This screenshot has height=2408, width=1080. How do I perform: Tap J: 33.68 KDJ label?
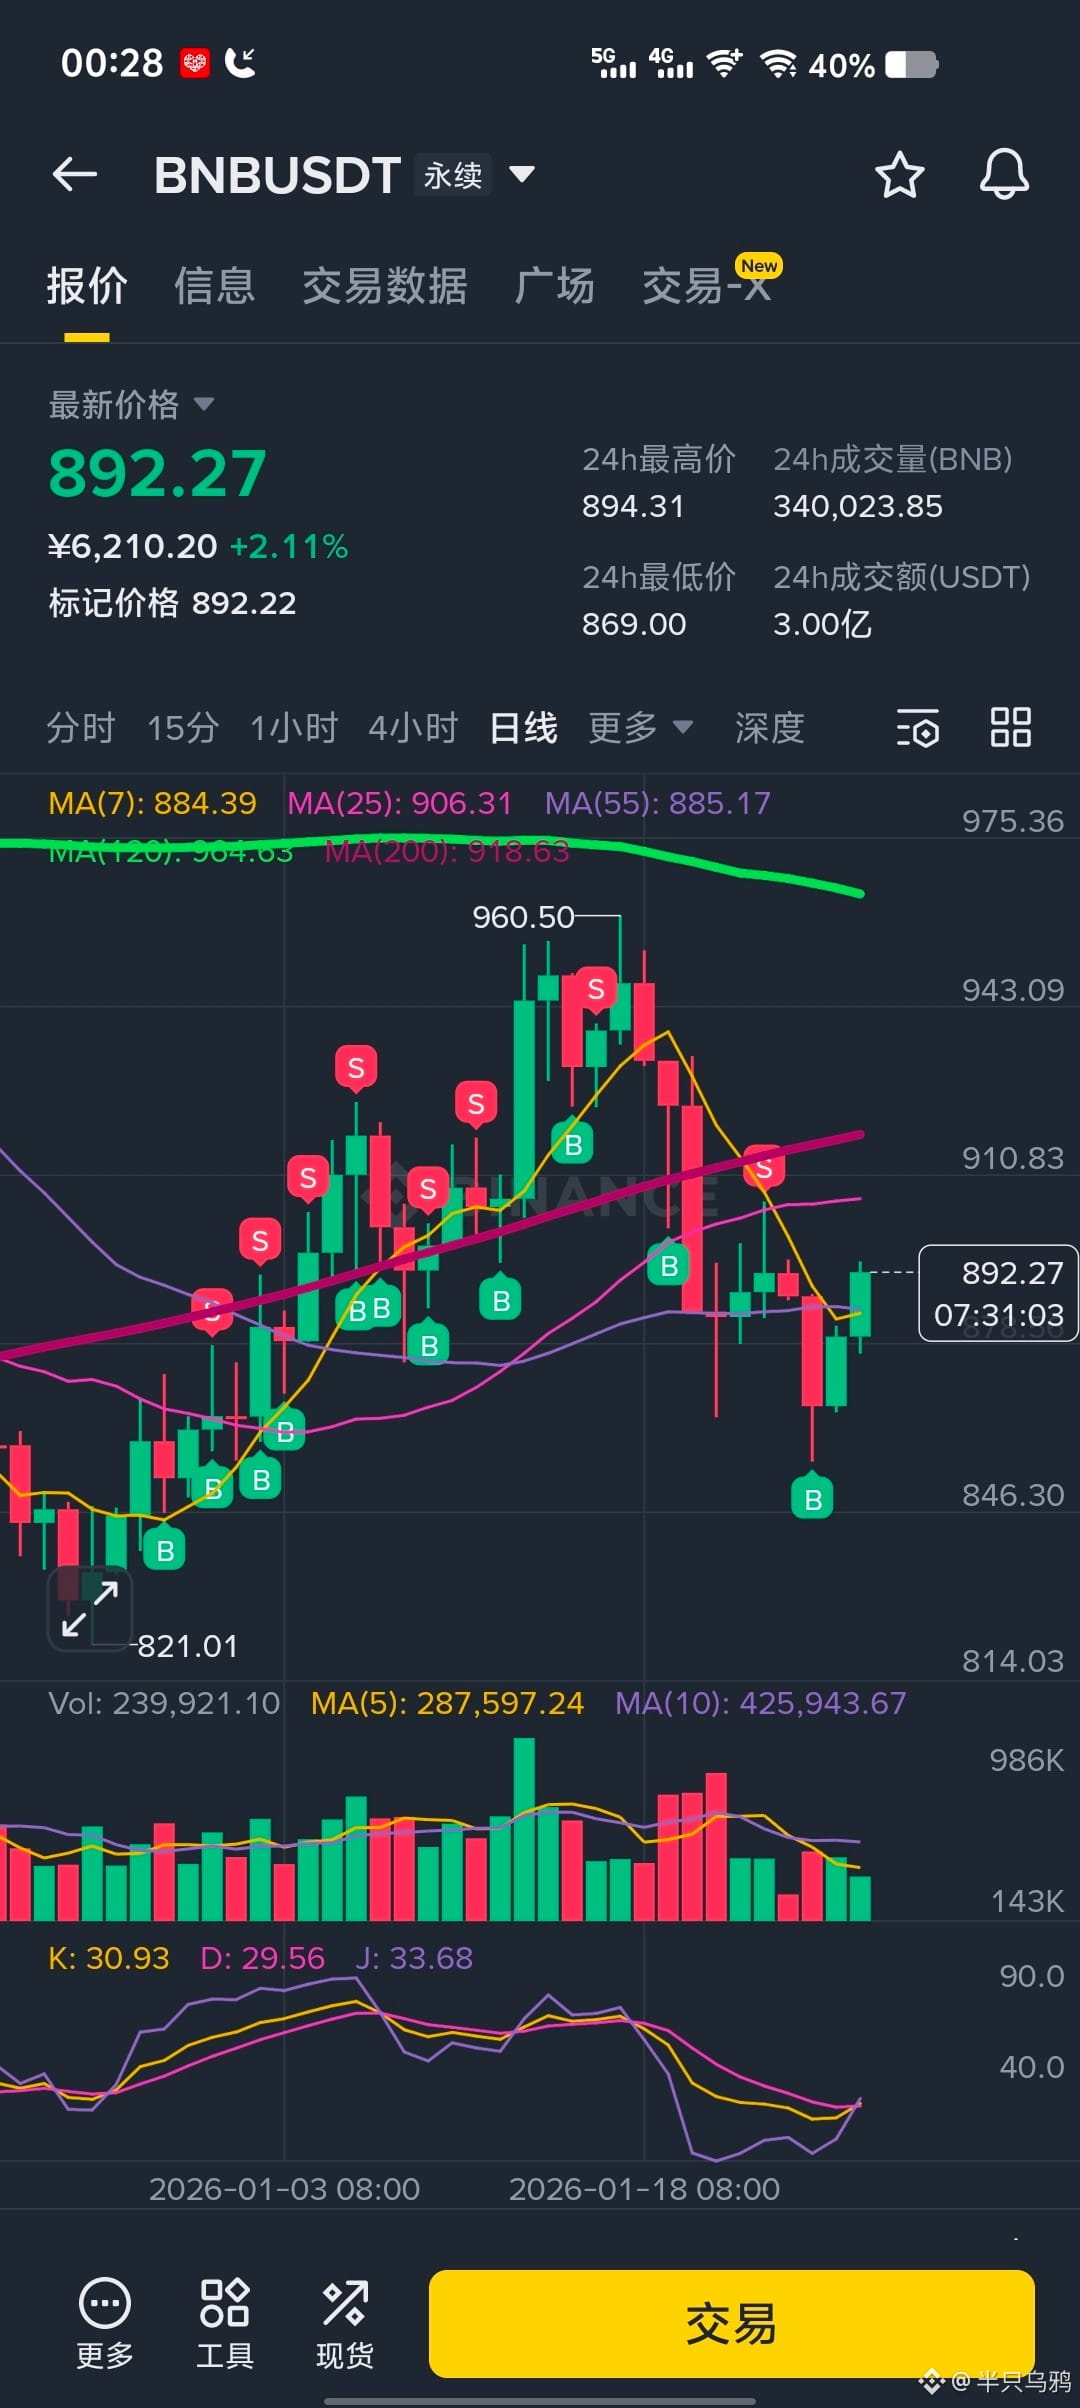(x=414, y=1958)
